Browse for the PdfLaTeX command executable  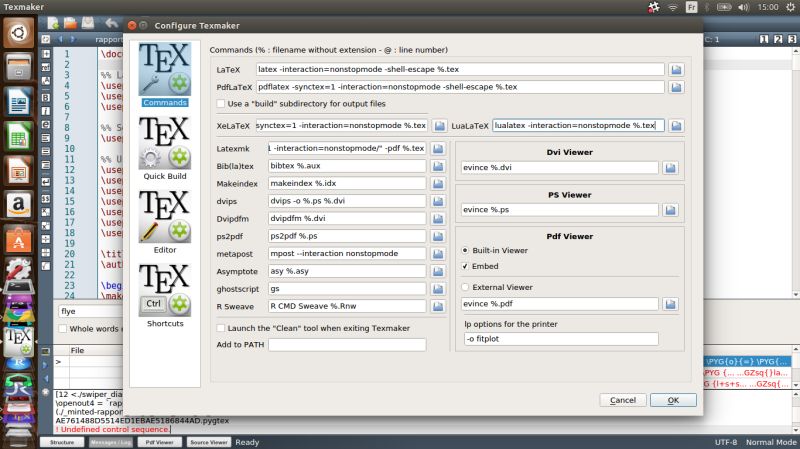(676, 87)
